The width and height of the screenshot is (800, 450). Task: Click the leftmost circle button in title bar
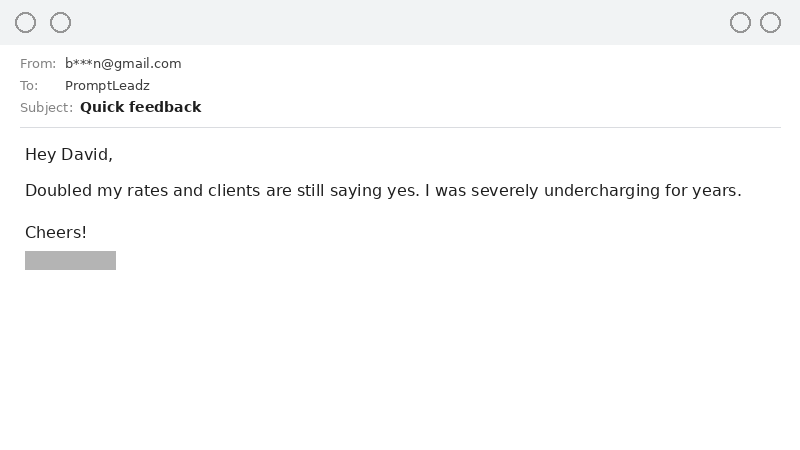[x=26, y=22]
